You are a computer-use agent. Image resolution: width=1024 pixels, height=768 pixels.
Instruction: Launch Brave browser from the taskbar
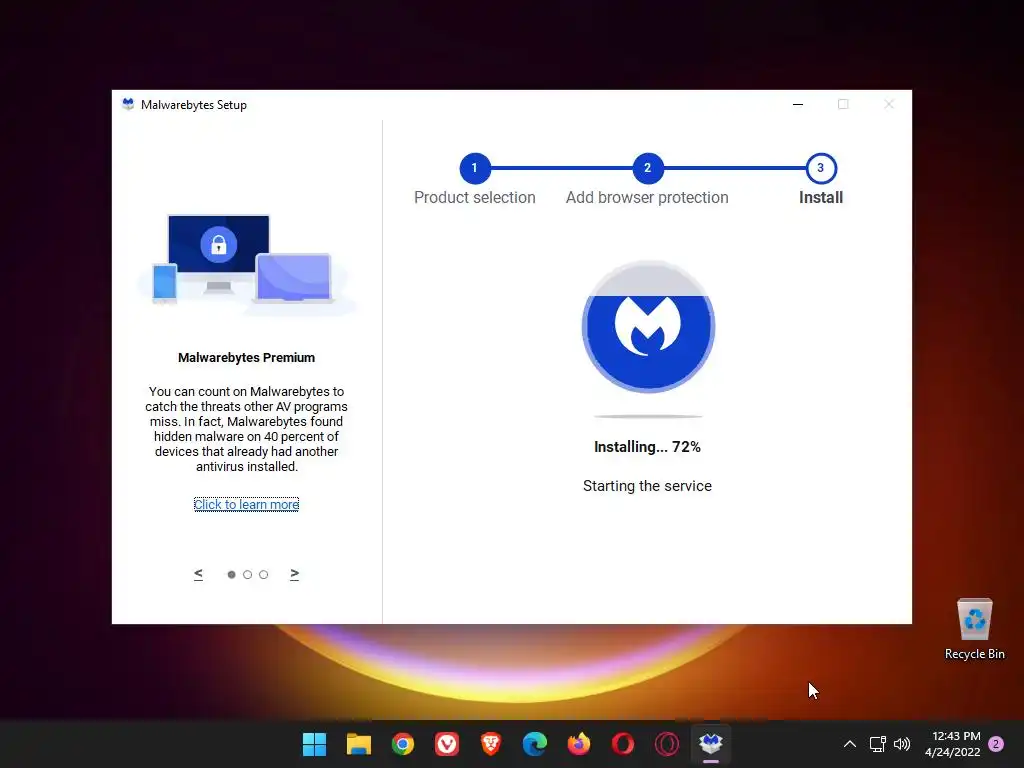click(x=491, y=744)
